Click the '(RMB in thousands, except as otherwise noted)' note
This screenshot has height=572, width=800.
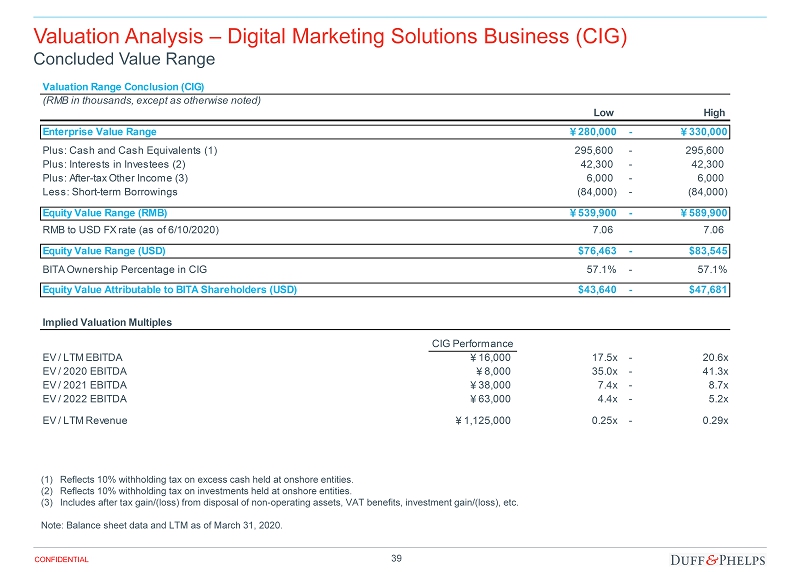click(152, 101)
